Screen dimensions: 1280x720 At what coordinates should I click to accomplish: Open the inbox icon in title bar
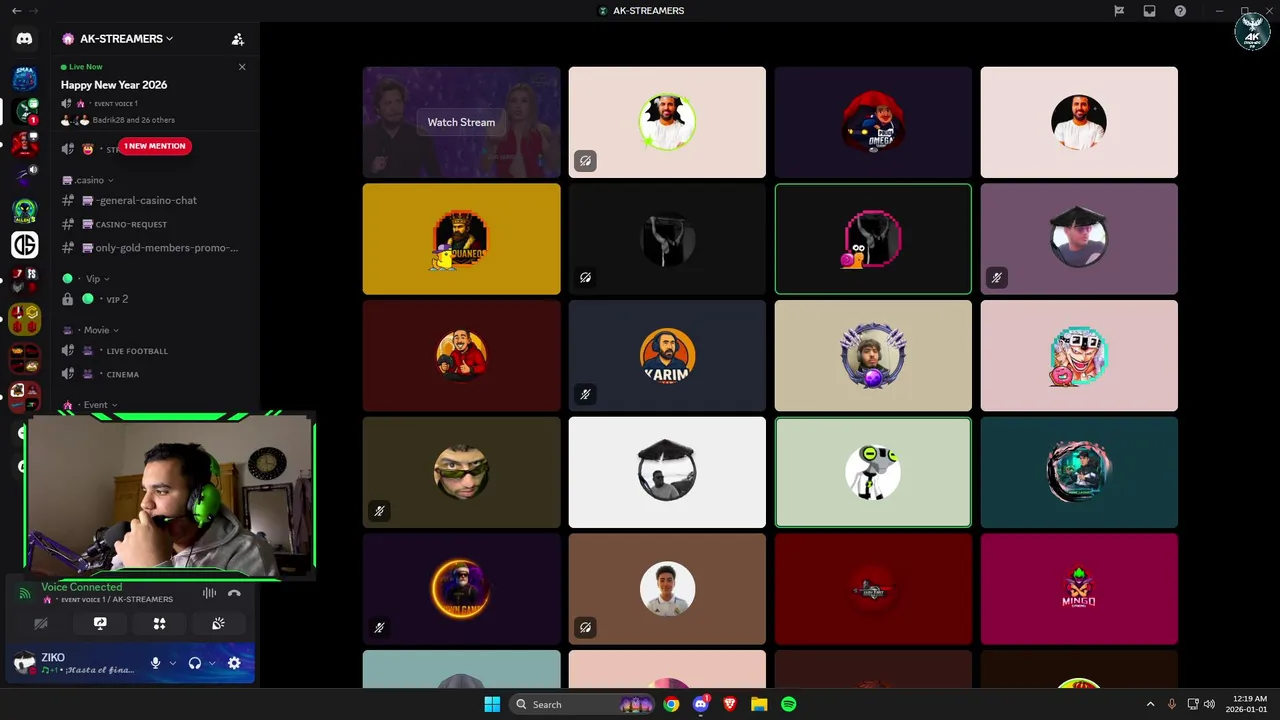1150,11
